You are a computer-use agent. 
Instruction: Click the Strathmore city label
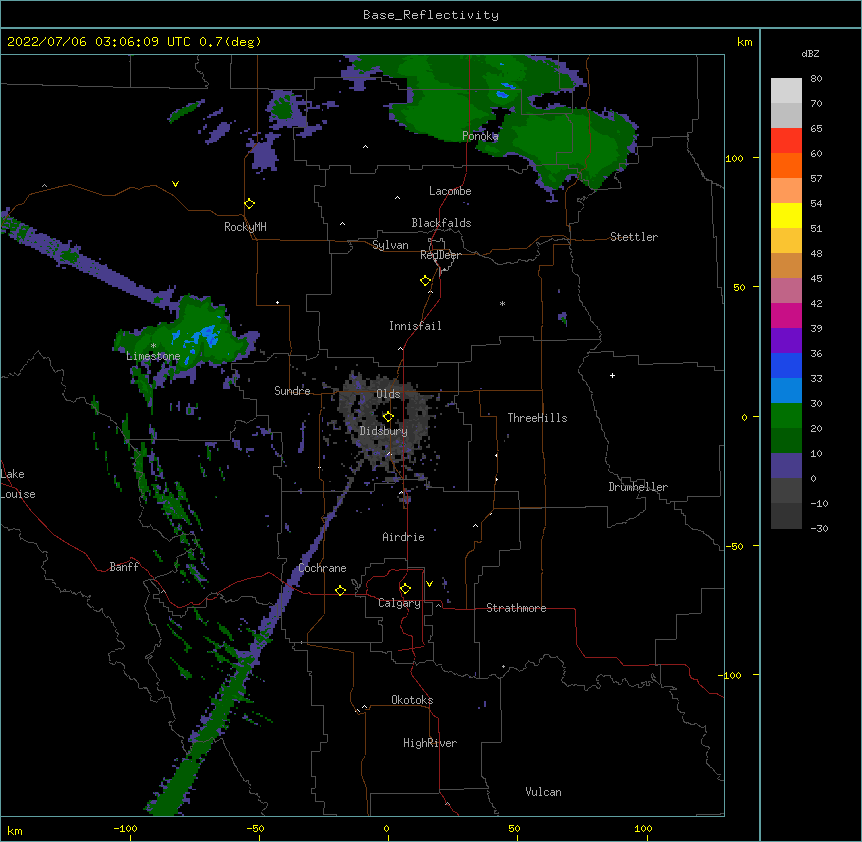(516, 608)
